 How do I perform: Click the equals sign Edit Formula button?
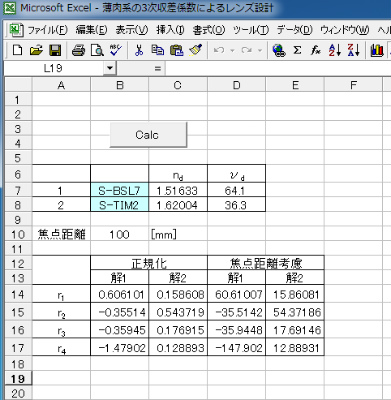[158, 69]
